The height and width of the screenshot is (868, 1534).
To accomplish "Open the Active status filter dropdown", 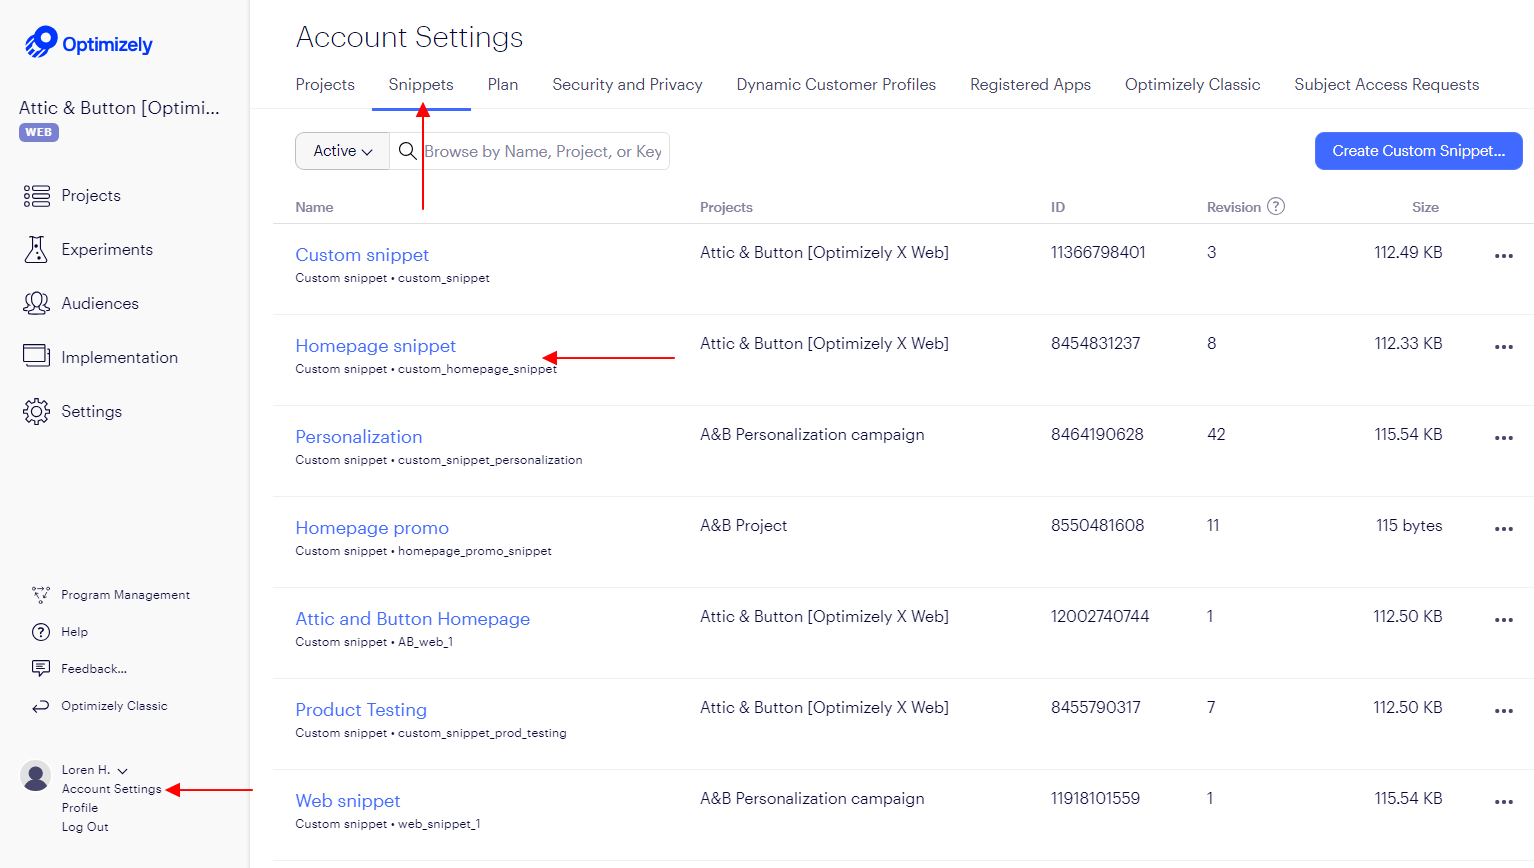I will point(342,151).
